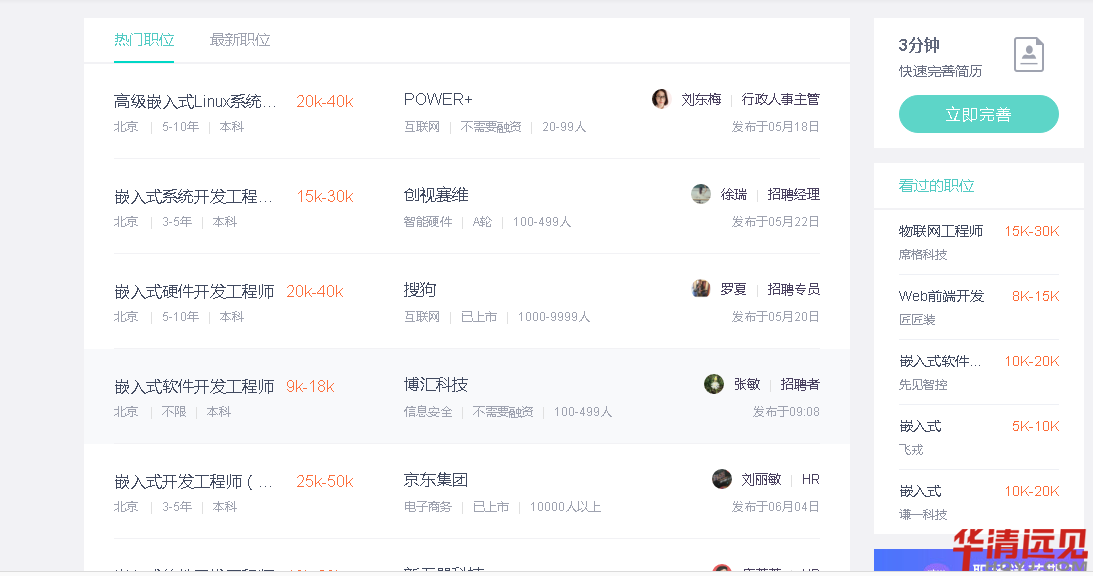The height and width of the screenshot is (576, 1093).
Task: Switch to the 热门职位 tab
Action: (x=144, y=40)
